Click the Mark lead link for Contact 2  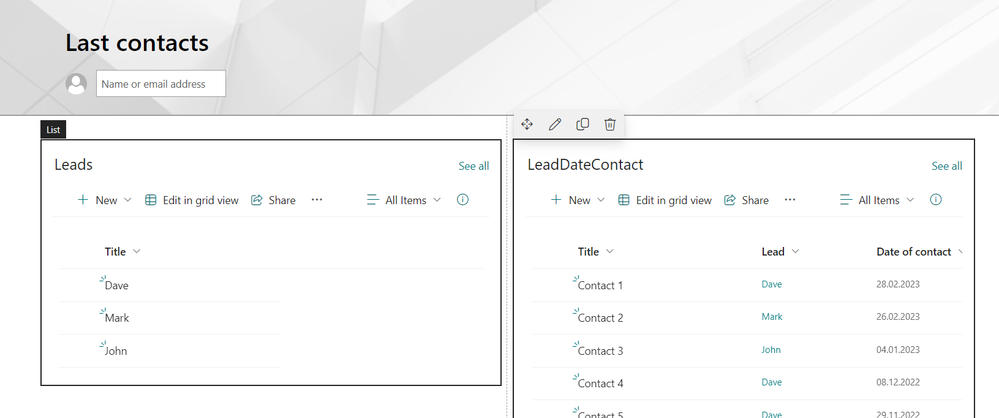click(772, 317)
